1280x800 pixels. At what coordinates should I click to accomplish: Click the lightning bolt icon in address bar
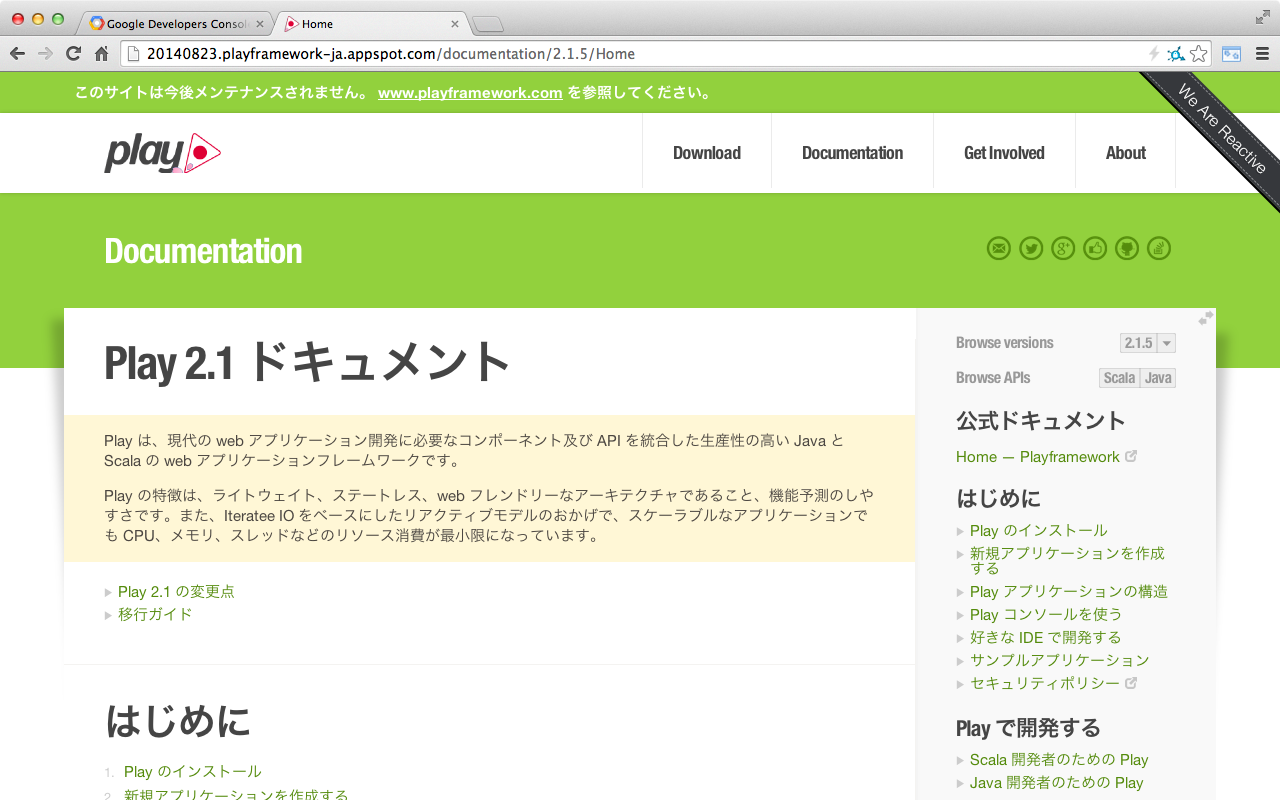pos(1153,54)
